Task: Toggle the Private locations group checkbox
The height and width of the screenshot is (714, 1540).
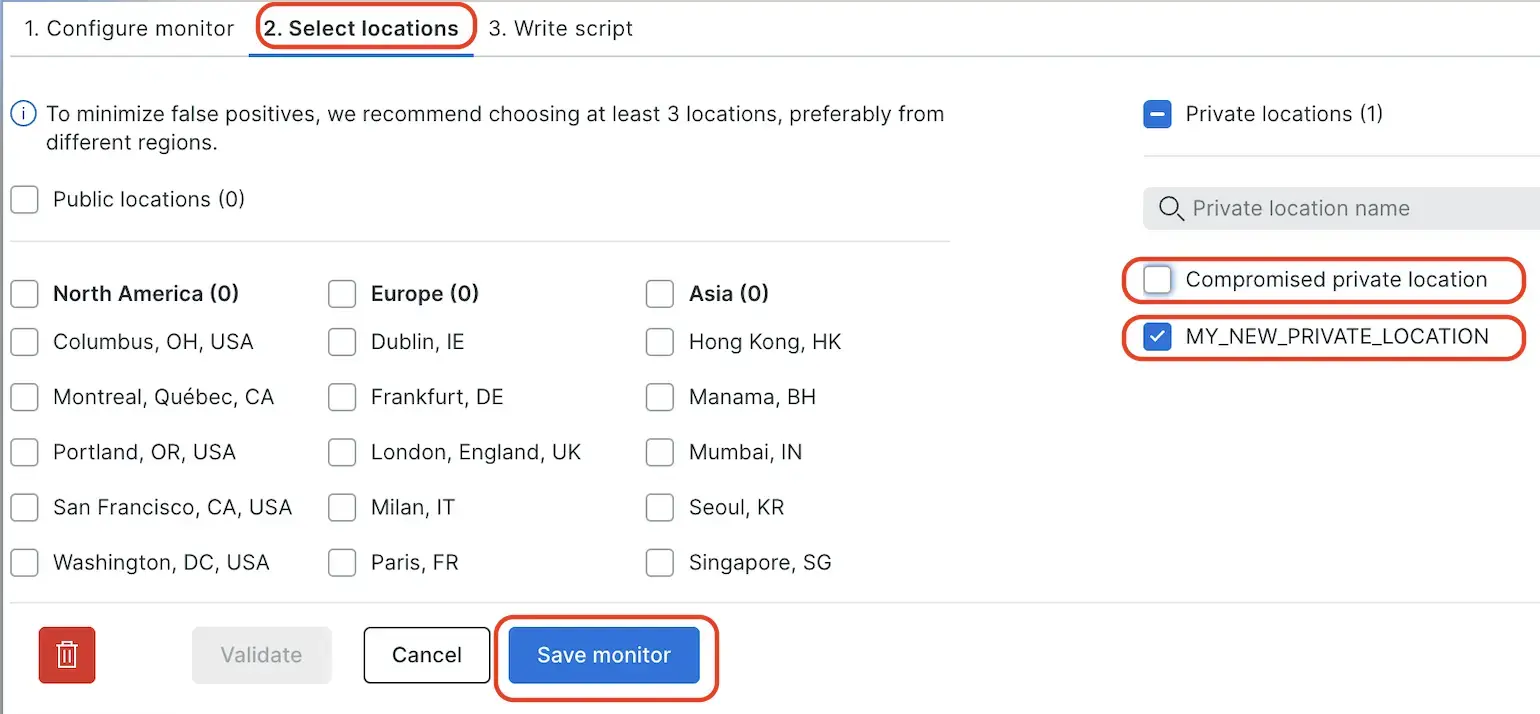Action: coord(1157,114)
